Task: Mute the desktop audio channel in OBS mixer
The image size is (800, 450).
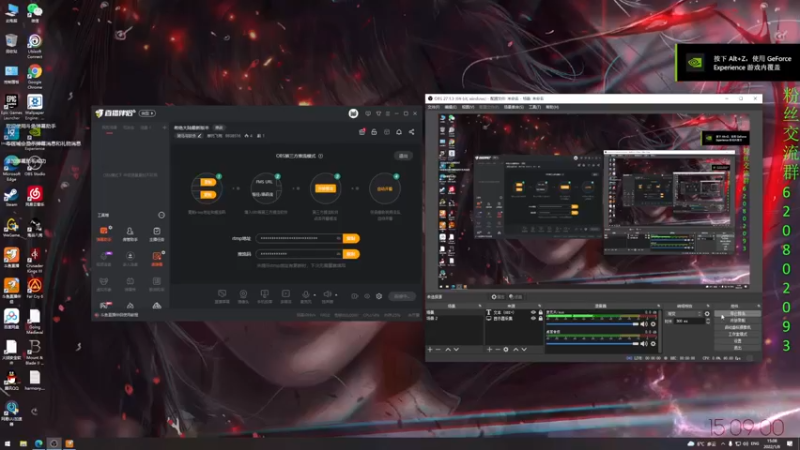Action: click(644, 343)
